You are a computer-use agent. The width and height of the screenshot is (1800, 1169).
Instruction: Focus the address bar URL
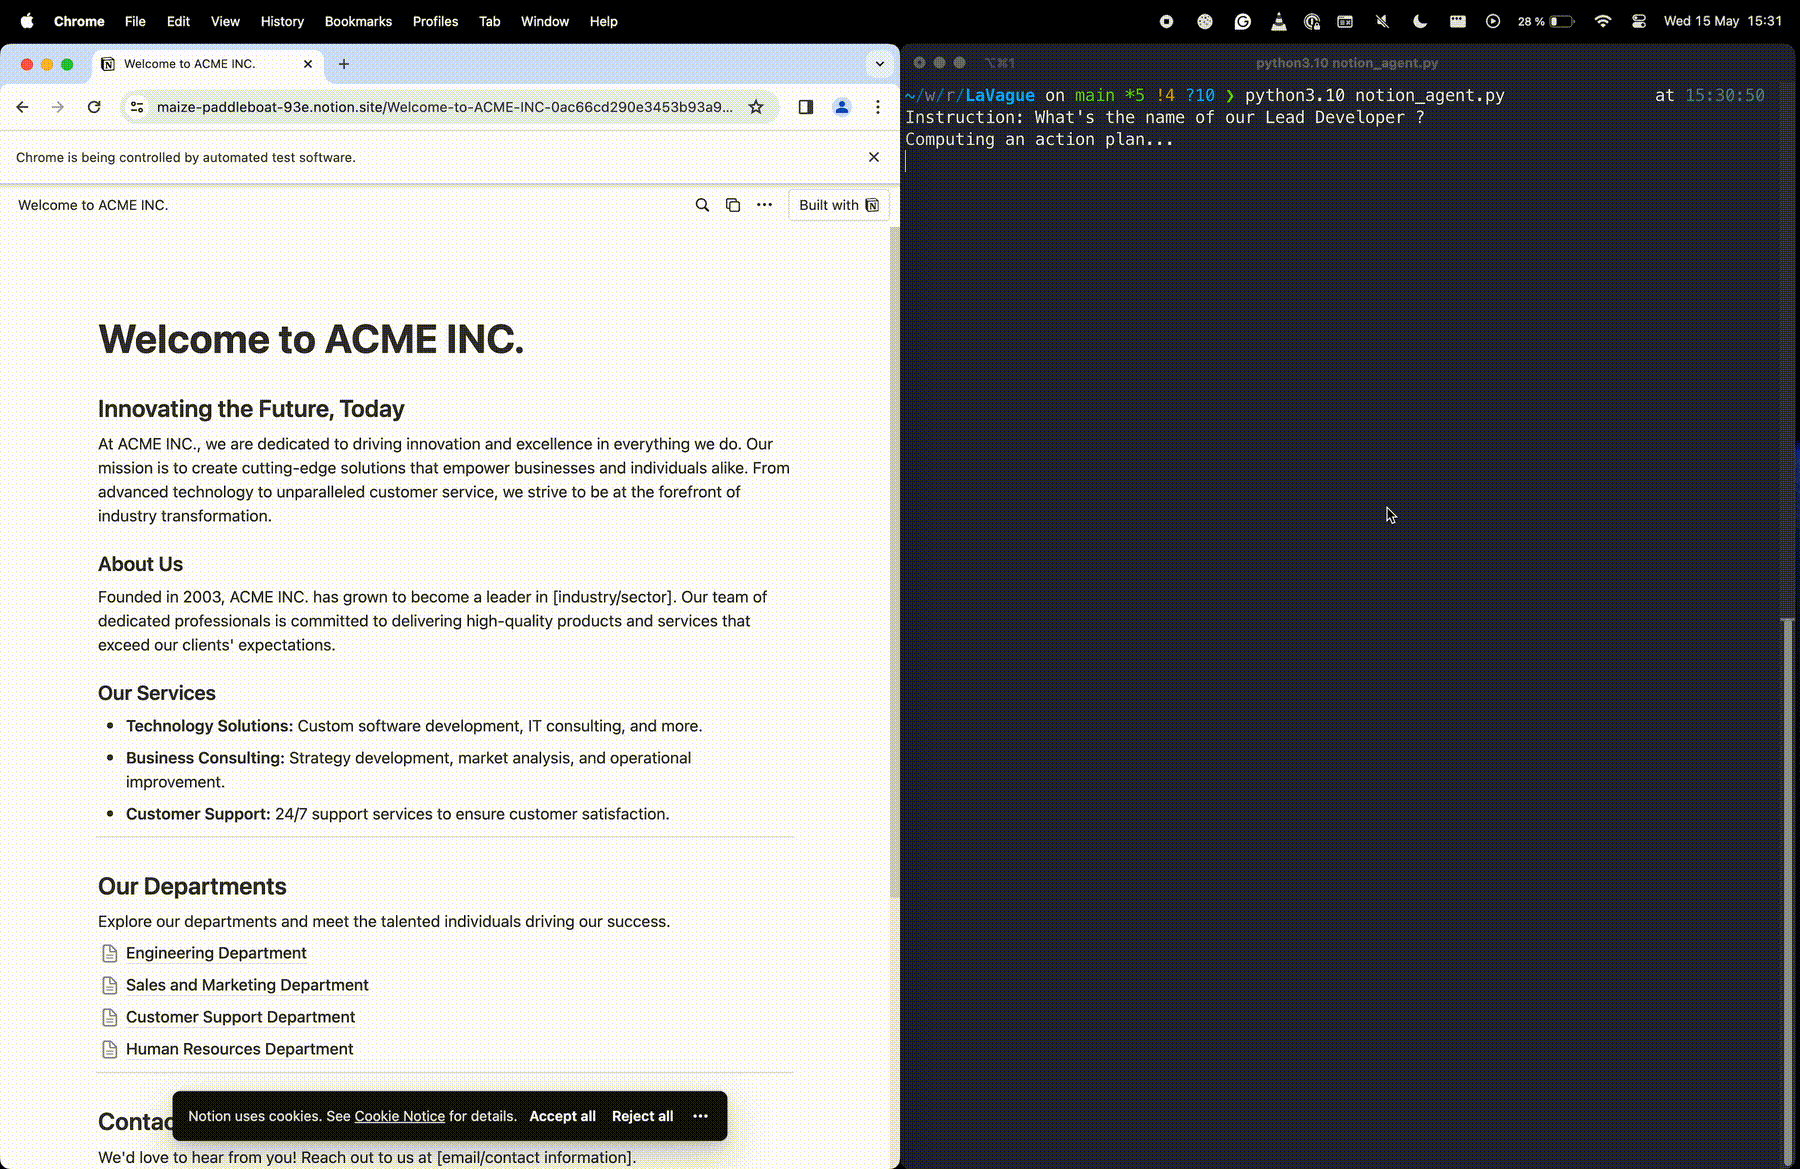pos(445,107)
